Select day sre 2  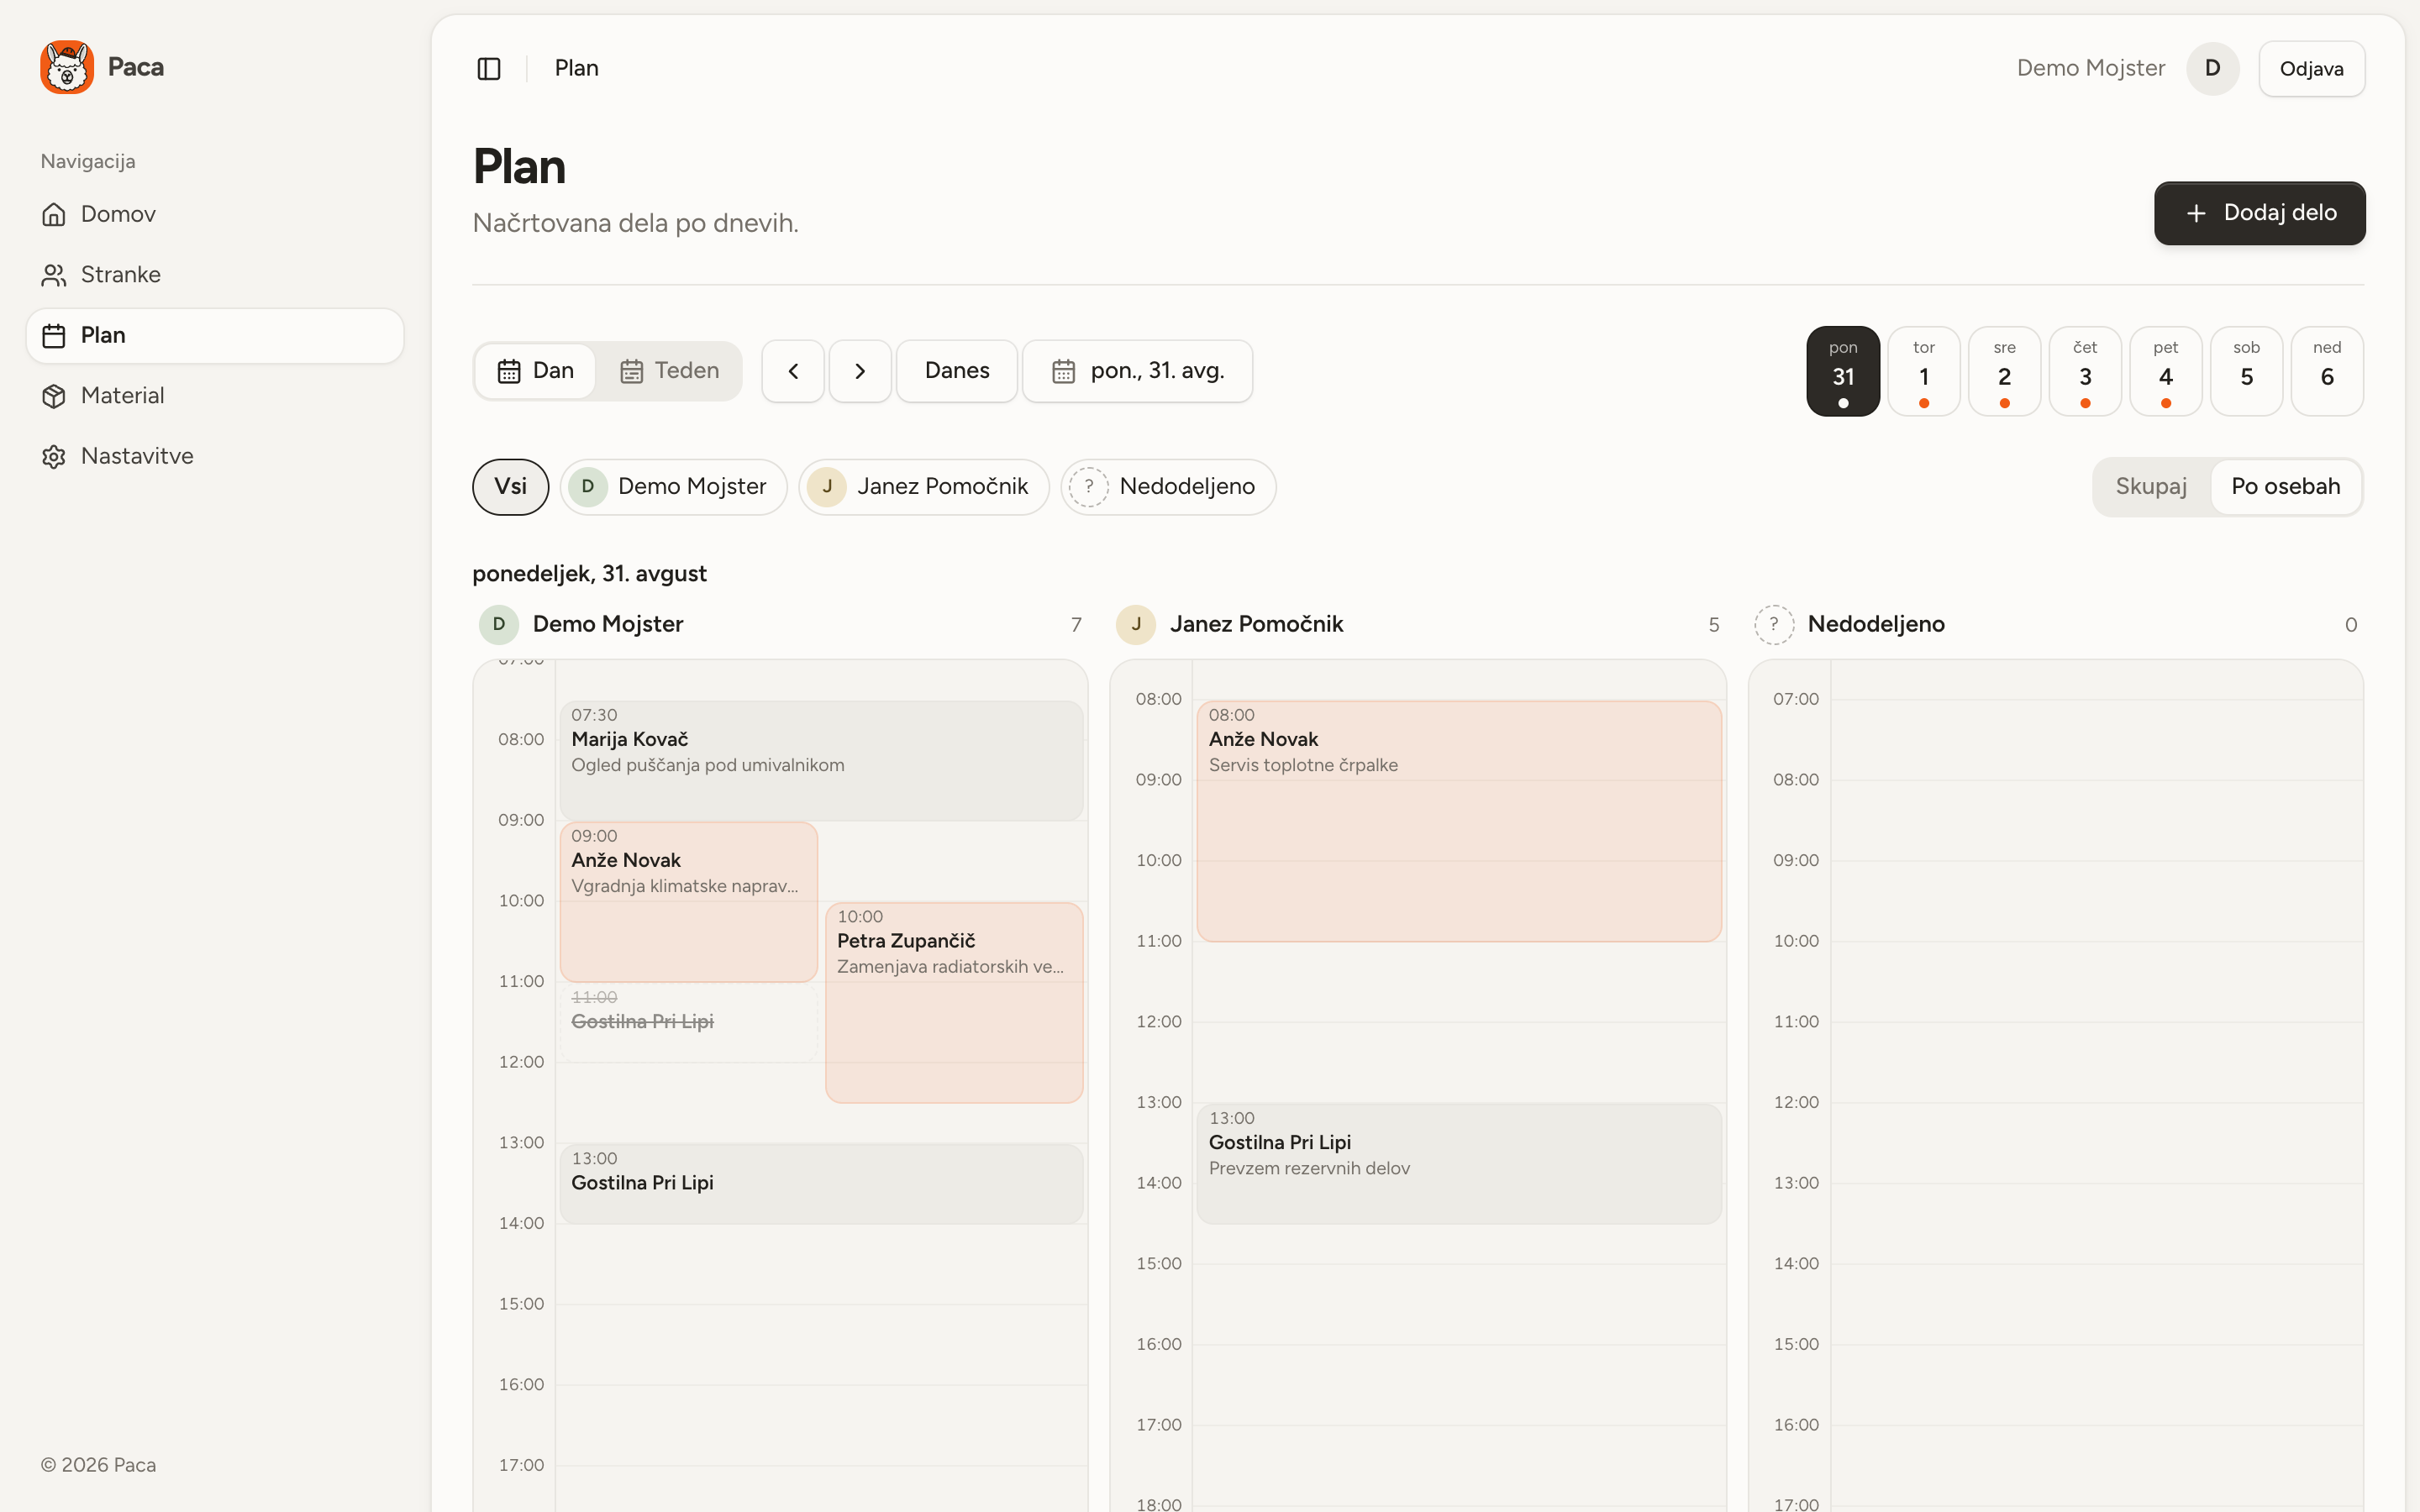point(2004,371)
